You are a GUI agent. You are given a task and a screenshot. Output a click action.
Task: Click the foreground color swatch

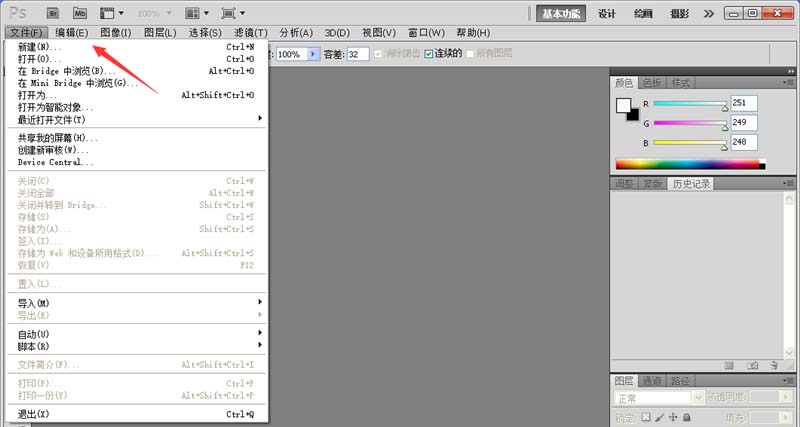click(622, 105)
